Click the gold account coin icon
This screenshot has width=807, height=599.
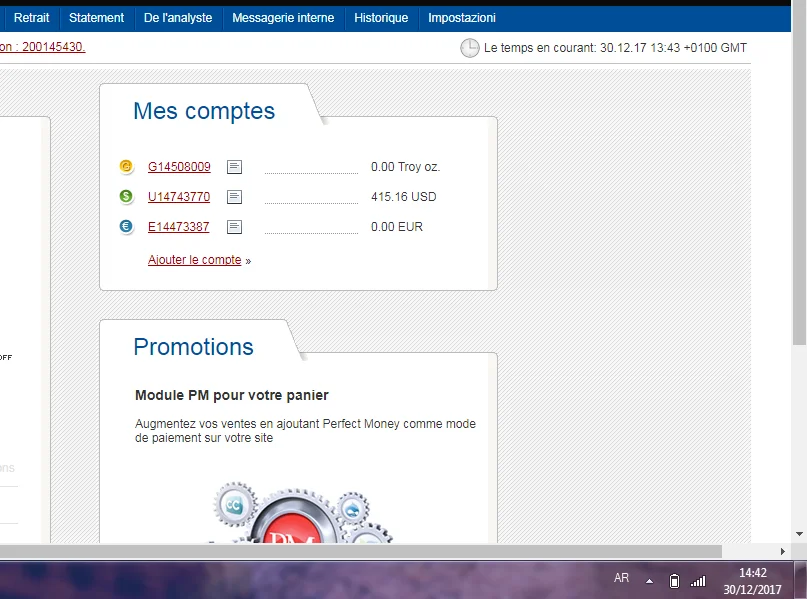coord(126,167)
